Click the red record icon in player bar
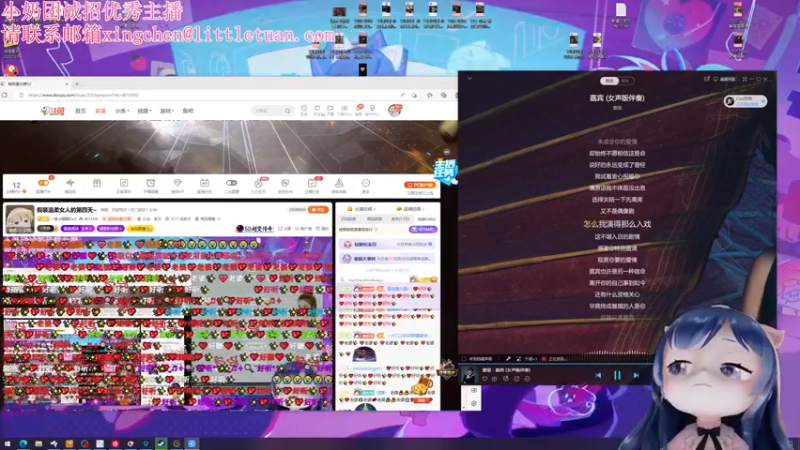Viewport: 800px width, 450px height. (544, 359)
